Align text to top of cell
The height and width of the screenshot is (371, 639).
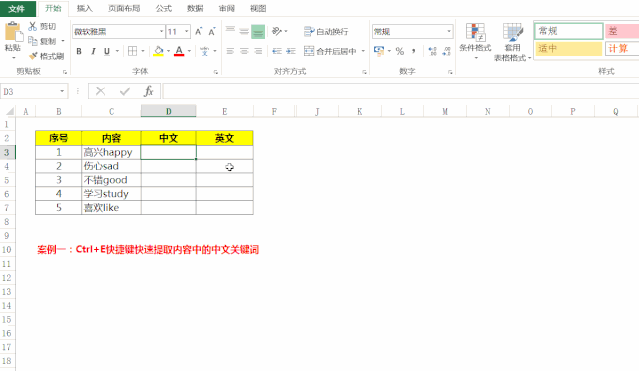pyautogui.click(x=230, y=31)
